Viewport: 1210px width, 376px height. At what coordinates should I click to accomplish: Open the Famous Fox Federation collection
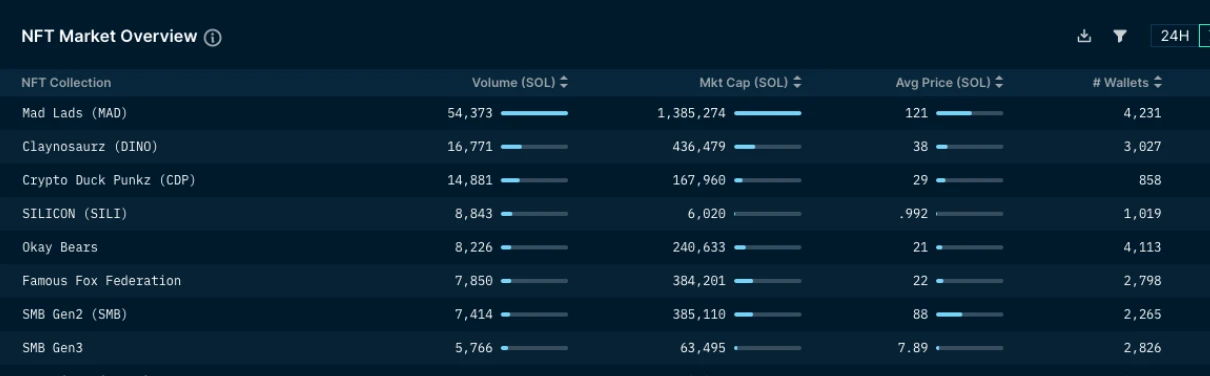click(x=102, y=281)
